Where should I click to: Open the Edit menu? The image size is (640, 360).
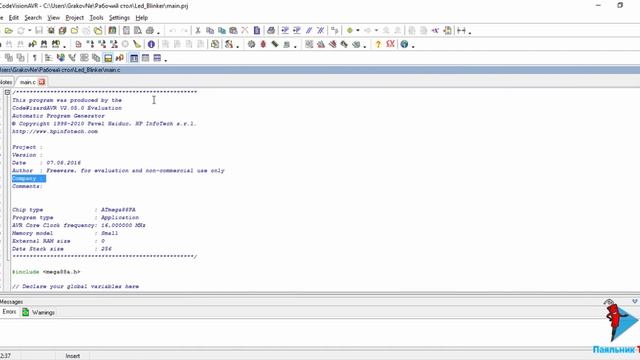pos(14,18)
